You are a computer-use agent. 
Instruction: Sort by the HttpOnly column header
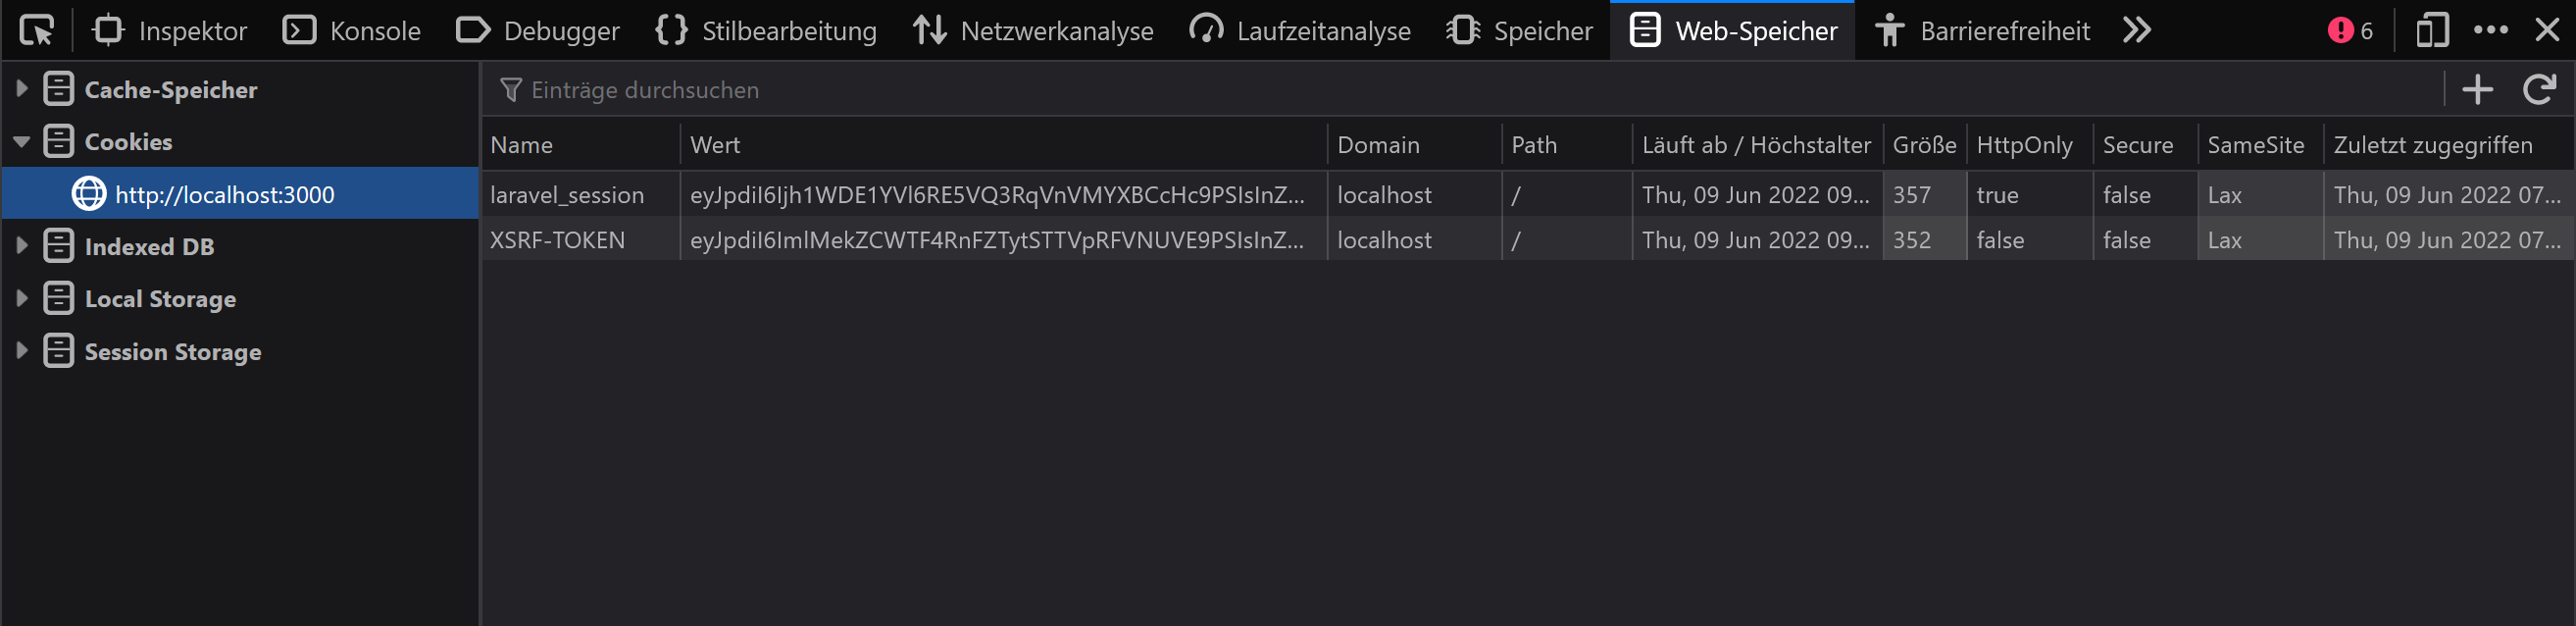(x=2029, y=145)
